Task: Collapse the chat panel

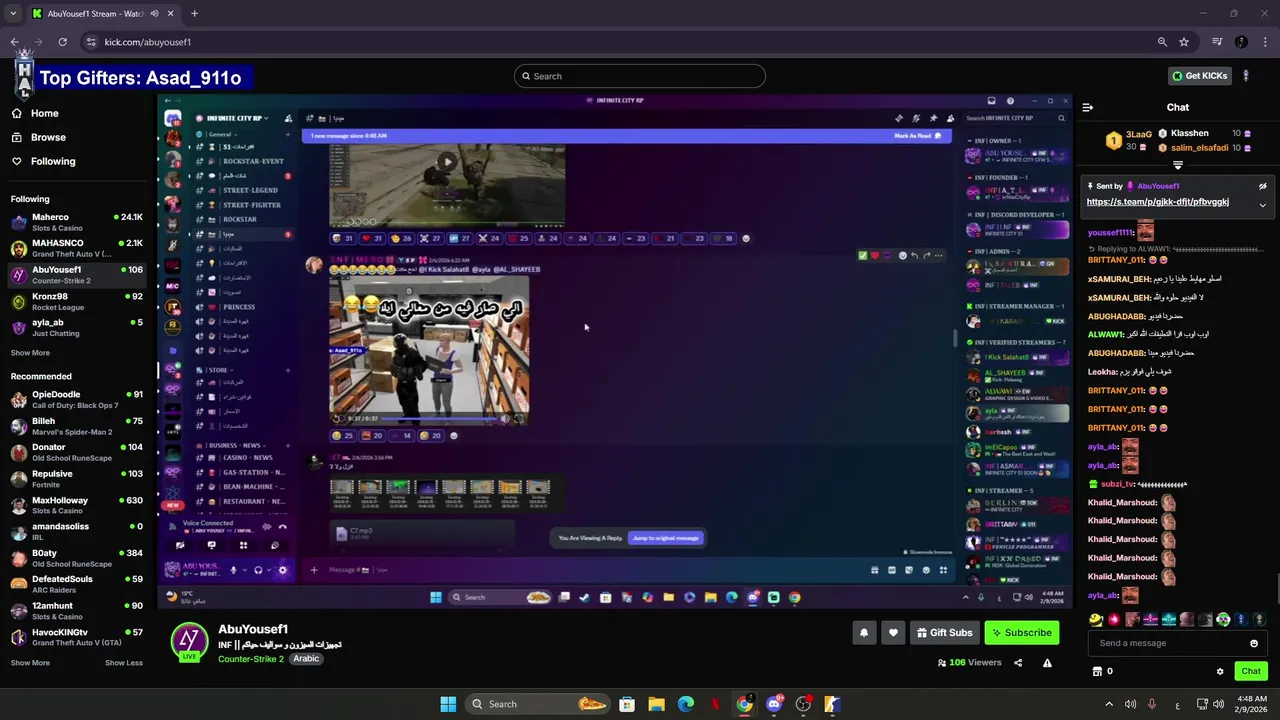Action: point(1088,107)
